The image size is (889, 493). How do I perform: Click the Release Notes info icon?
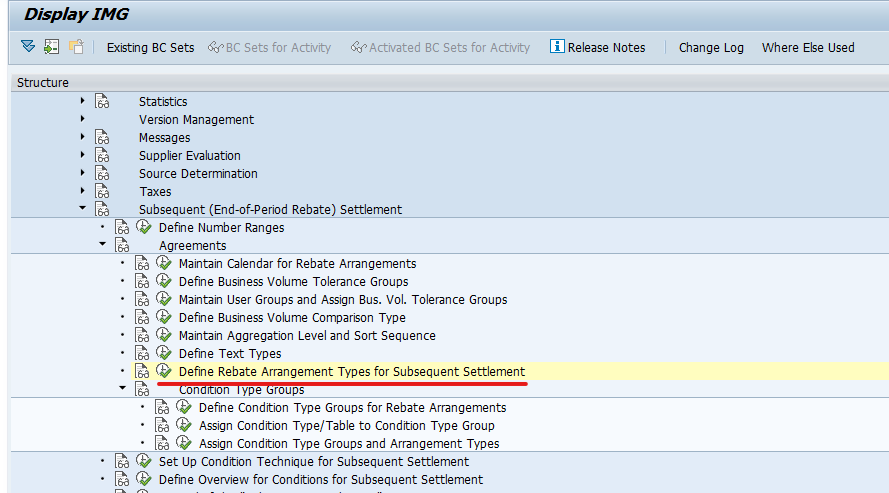pyautogui.click(x=557, y=46)
